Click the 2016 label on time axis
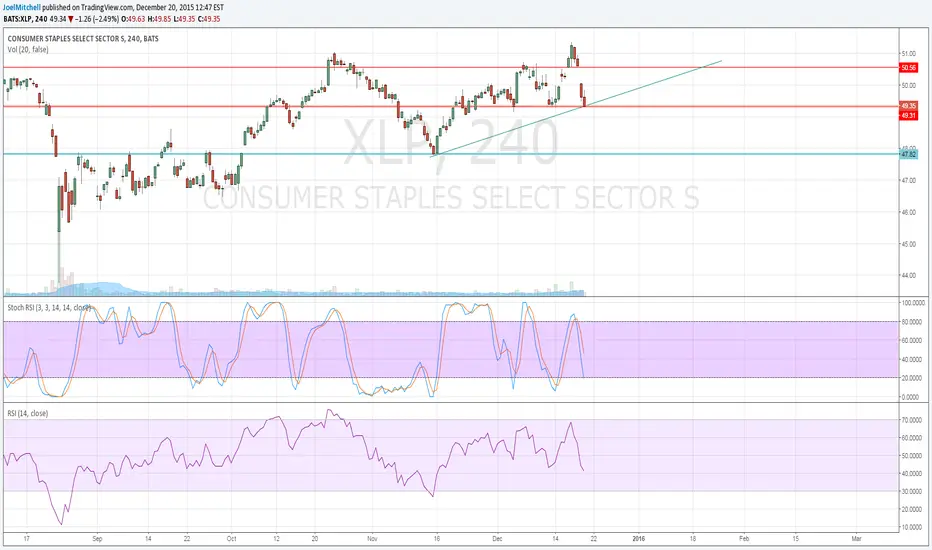The width and height of the screenshot is (932, 550). pos(638,539)
